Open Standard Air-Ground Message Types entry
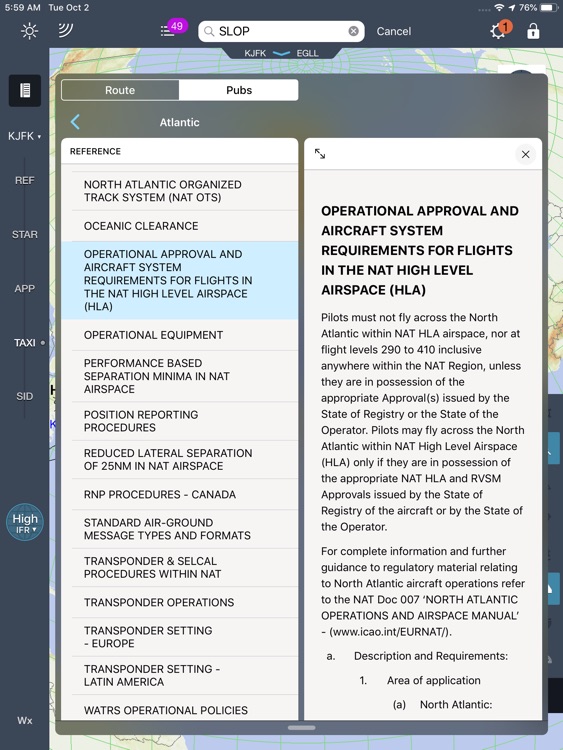This screenshot has height=750, width=563. point(180,529)
